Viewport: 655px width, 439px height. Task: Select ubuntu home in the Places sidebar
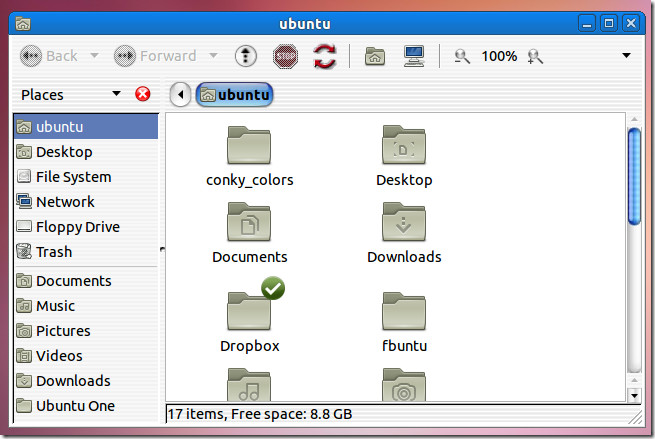click(86, 127)
